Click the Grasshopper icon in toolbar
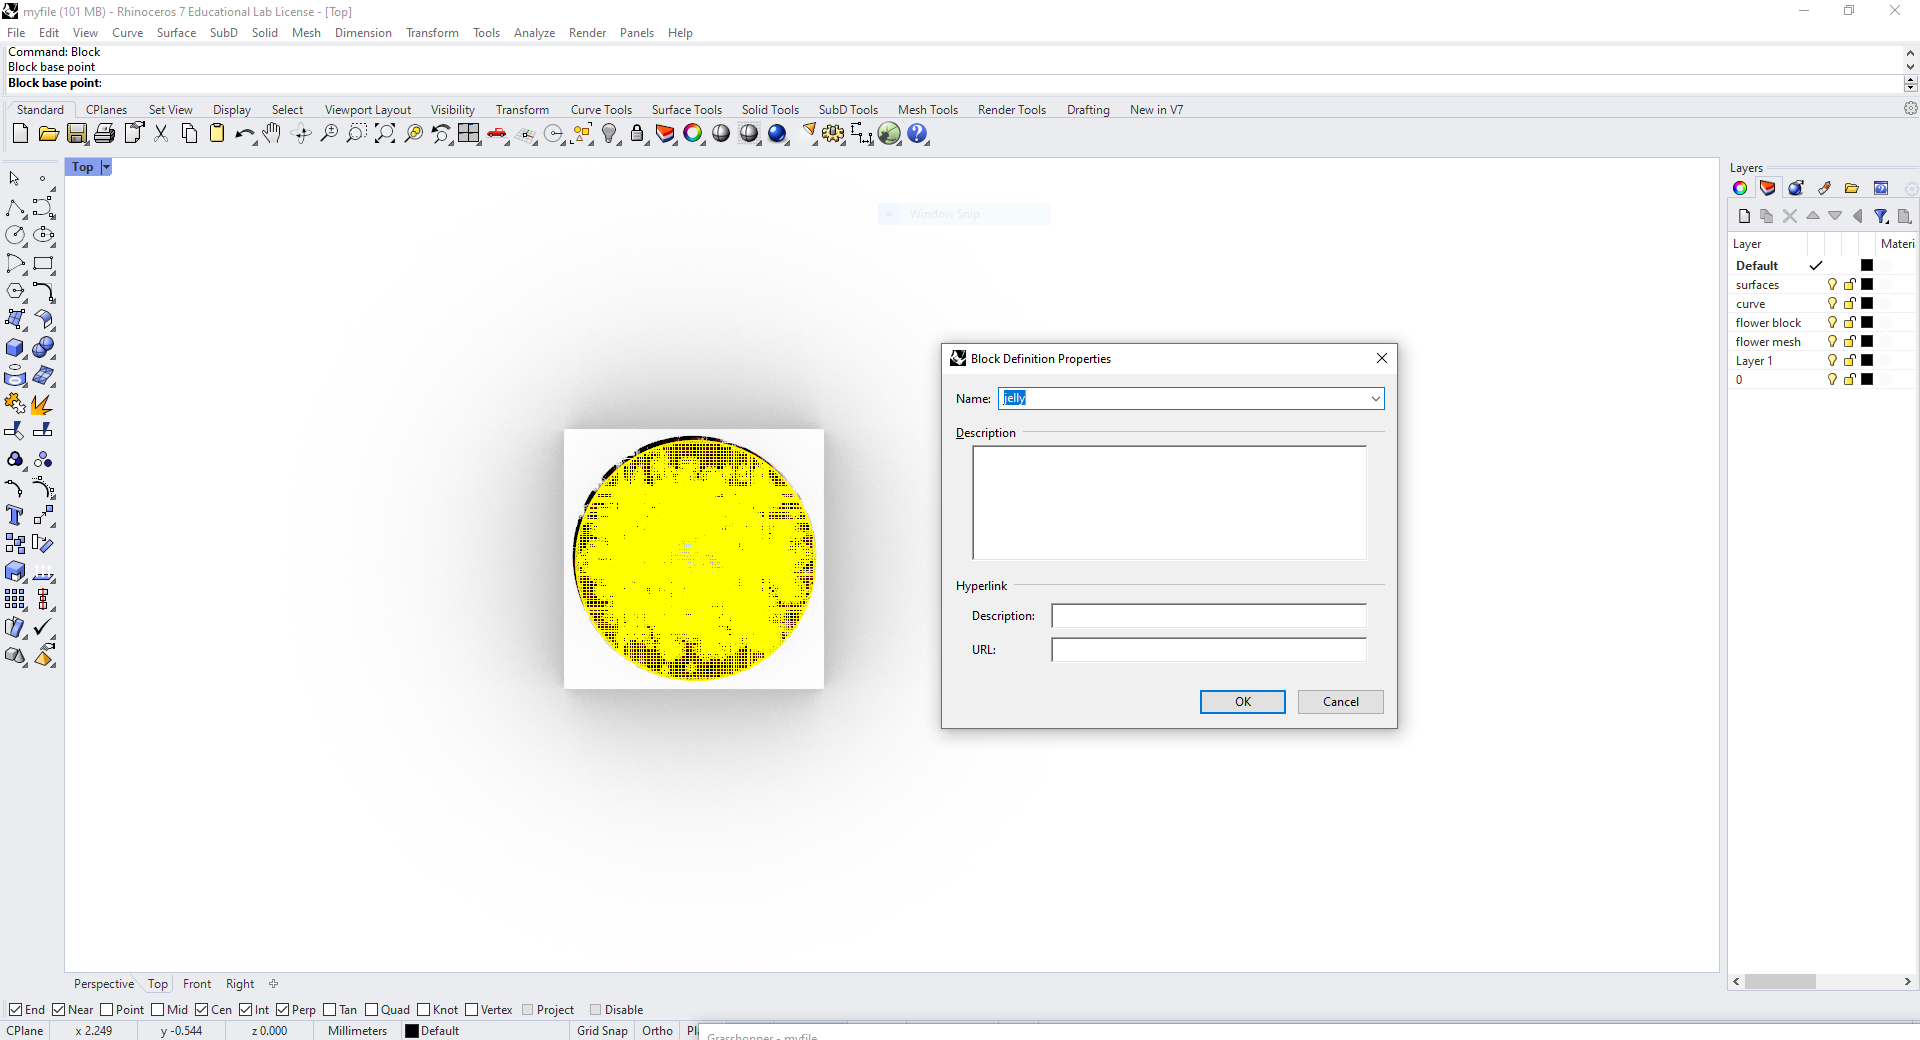 click(x=889, y=133)
